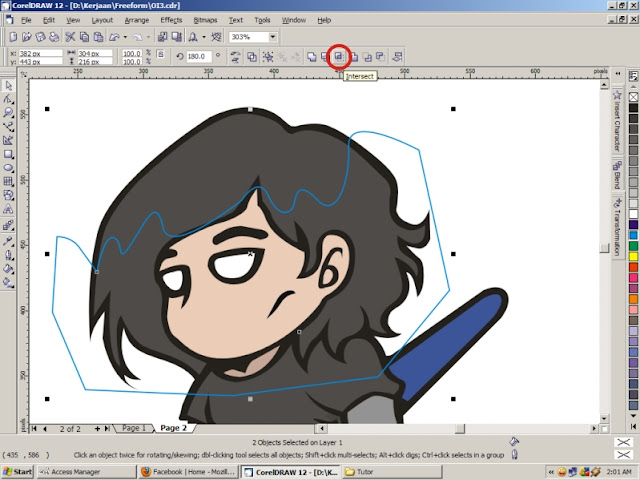Click the Import icon
Screen dimensions: 640x480
[162, 37]
